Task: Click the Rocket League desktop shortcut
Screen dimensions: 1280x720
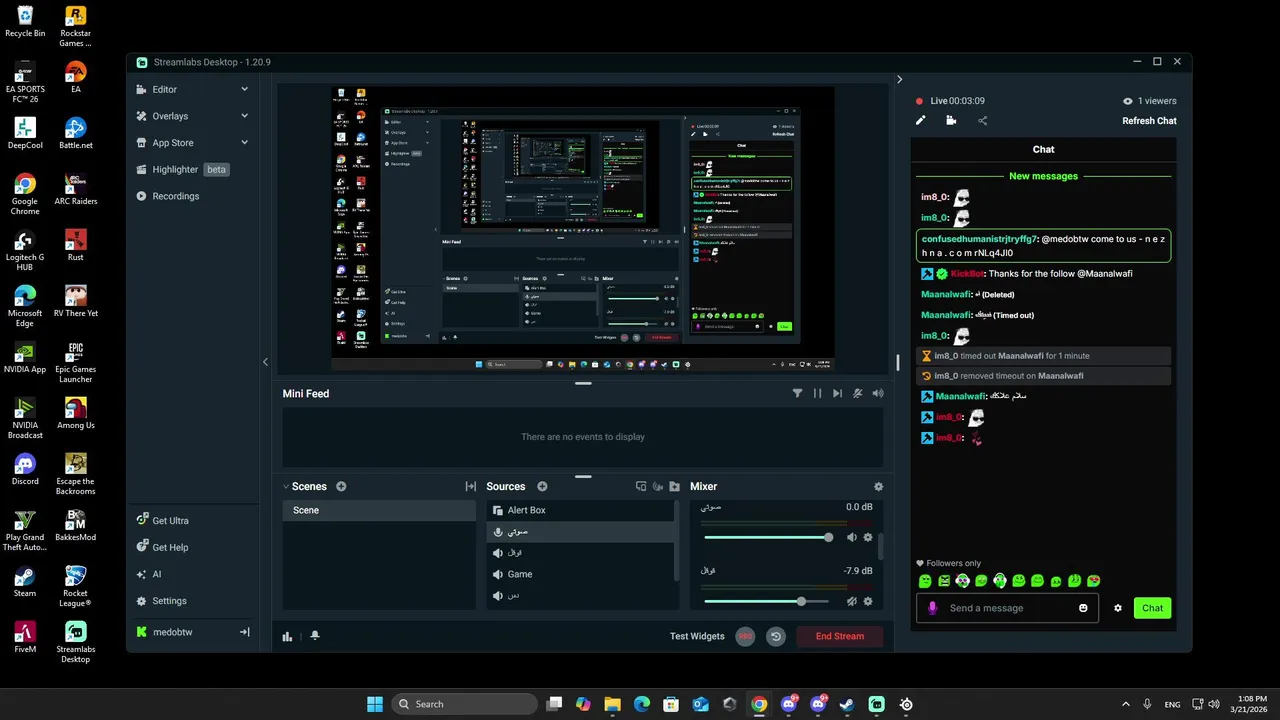Action: coord(76,586)
